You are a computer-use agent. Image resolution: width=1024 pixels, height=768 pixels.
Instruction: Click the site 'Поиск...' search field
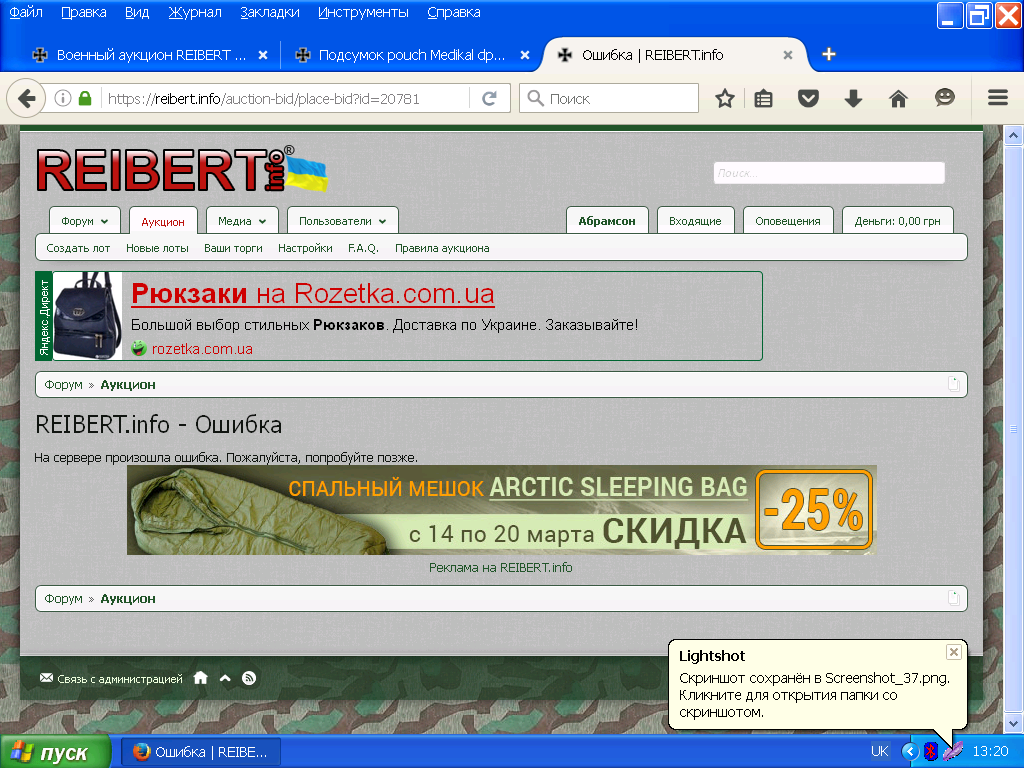[829, 173]
